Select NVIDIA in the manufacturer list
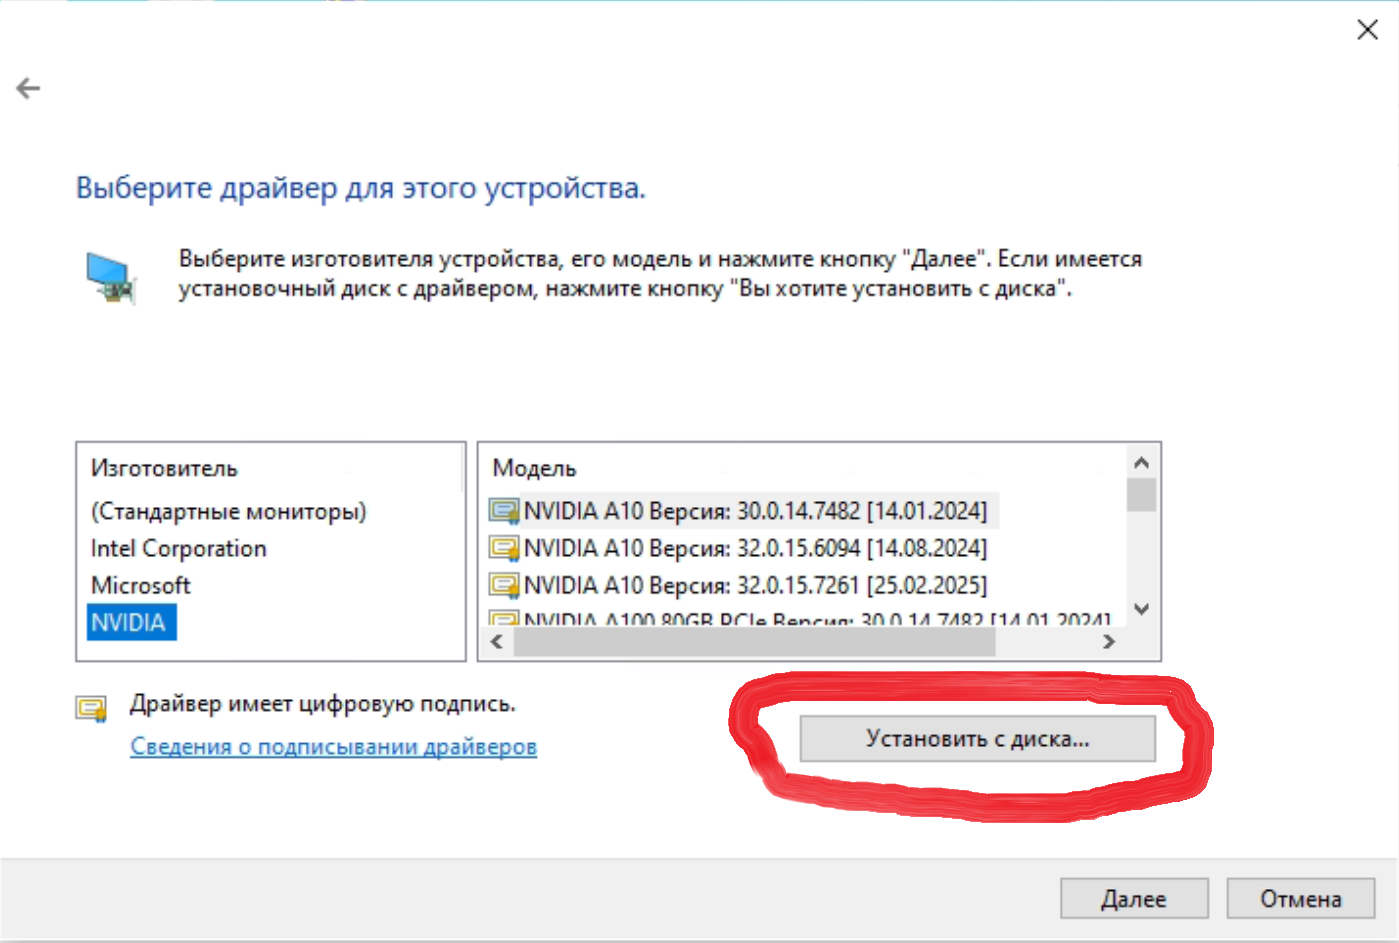1399x943 pixels. [x=131, y=622]
